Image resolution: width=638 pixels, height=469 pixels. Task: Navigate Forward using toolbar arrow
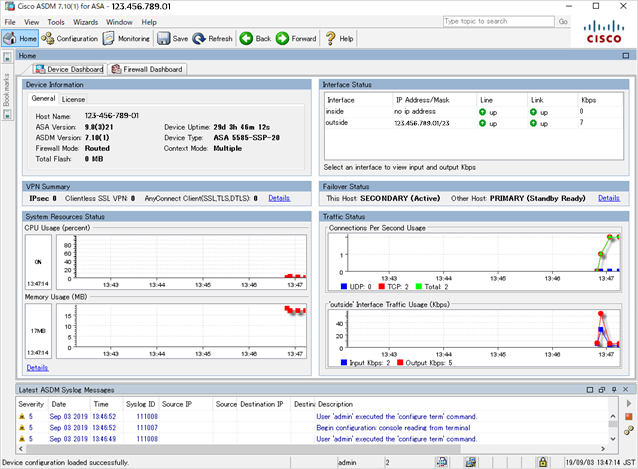click(296, 38)
